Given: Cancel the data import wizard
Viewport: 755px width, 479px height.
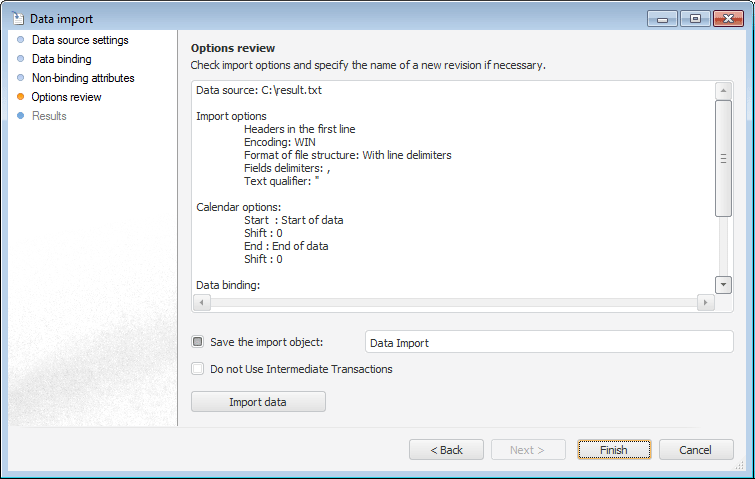Looking at the screenshot, I should coord(696,450).
